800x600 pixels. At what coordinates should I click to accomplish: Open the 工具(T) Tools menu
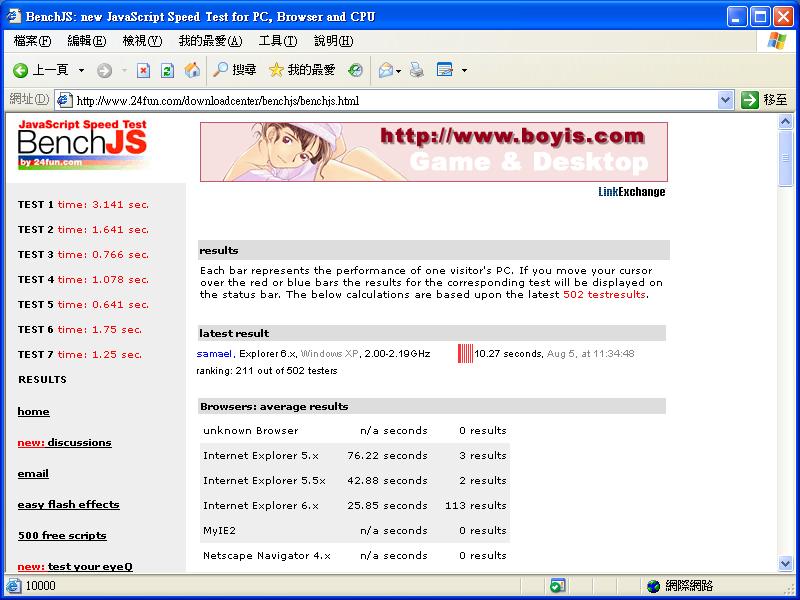point(278,41)
